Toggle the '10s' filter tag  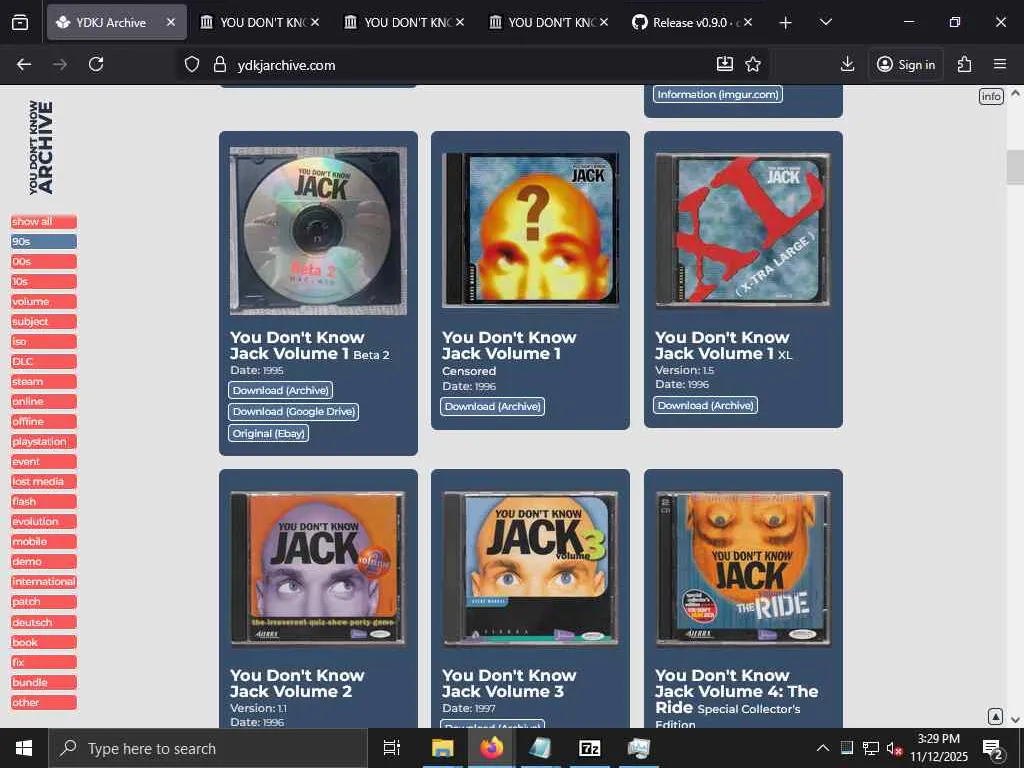[44, 282]
